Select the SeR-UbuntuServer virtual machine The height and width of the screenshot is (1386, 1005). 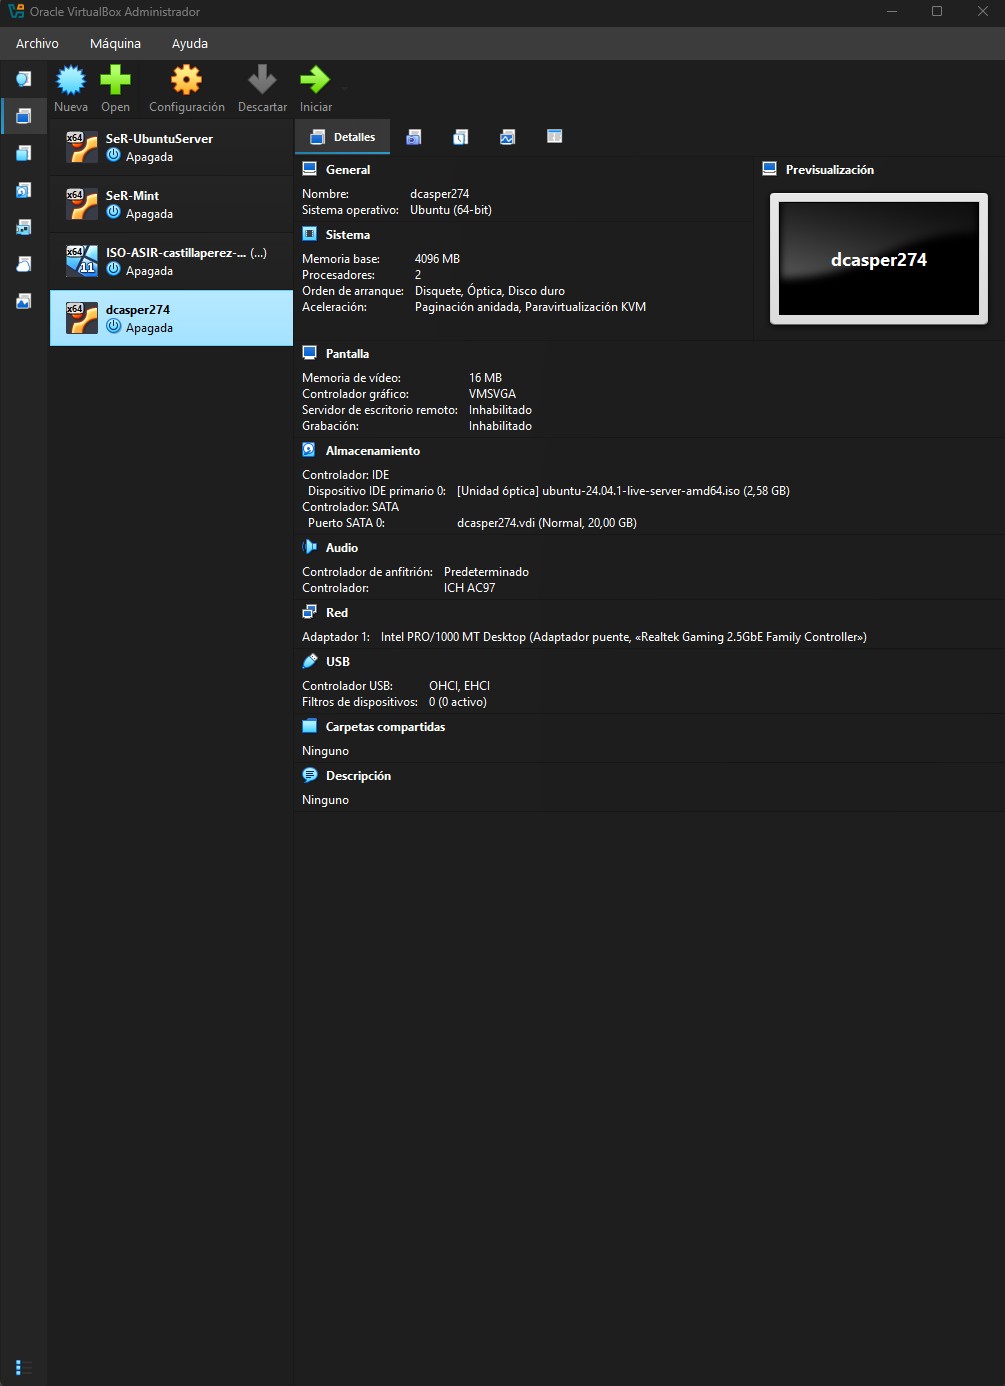click(x=171, y=147)
